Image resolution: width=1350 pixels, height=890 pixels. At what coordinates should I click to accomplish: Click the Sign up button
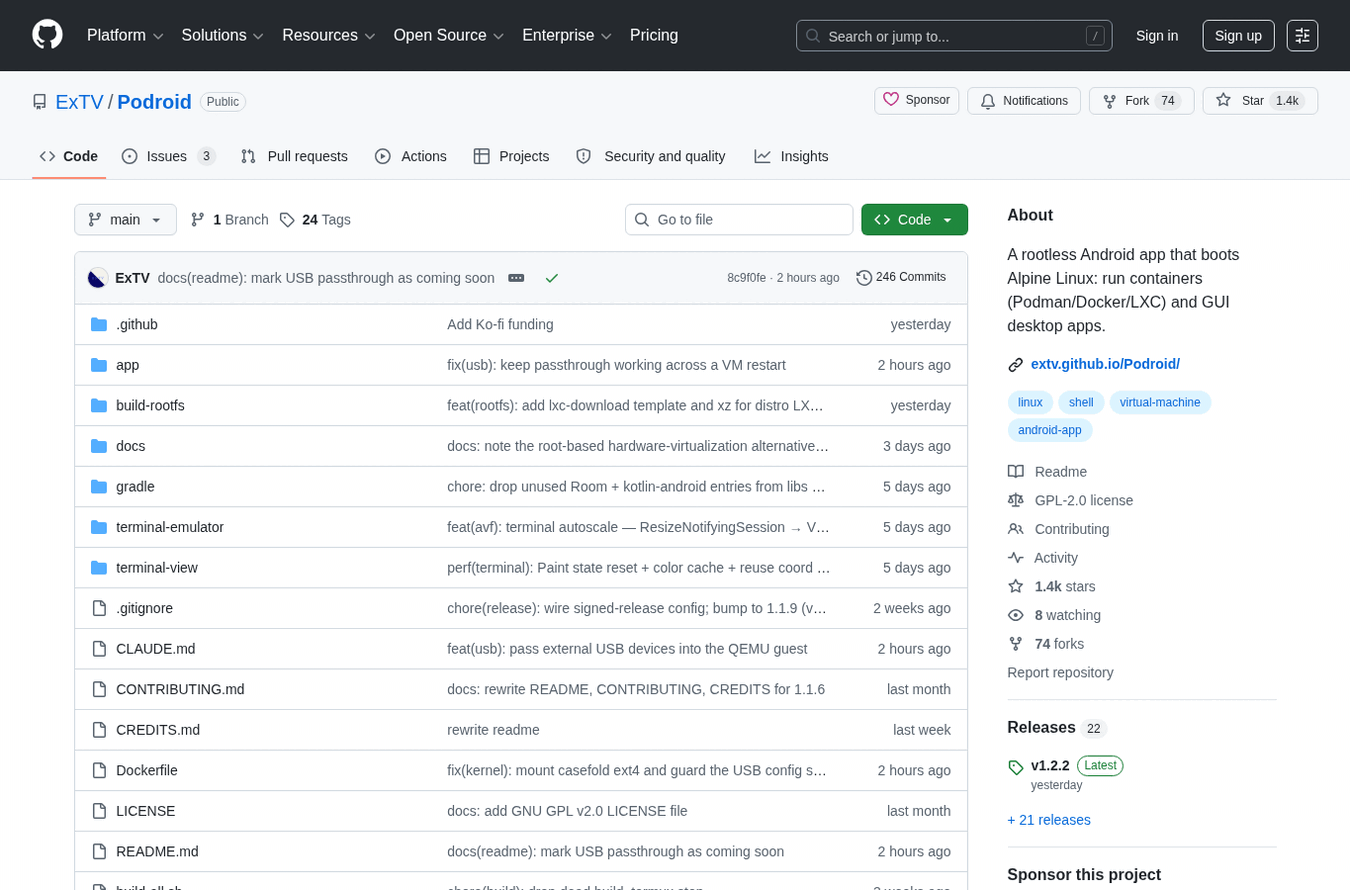point(1238,36)
